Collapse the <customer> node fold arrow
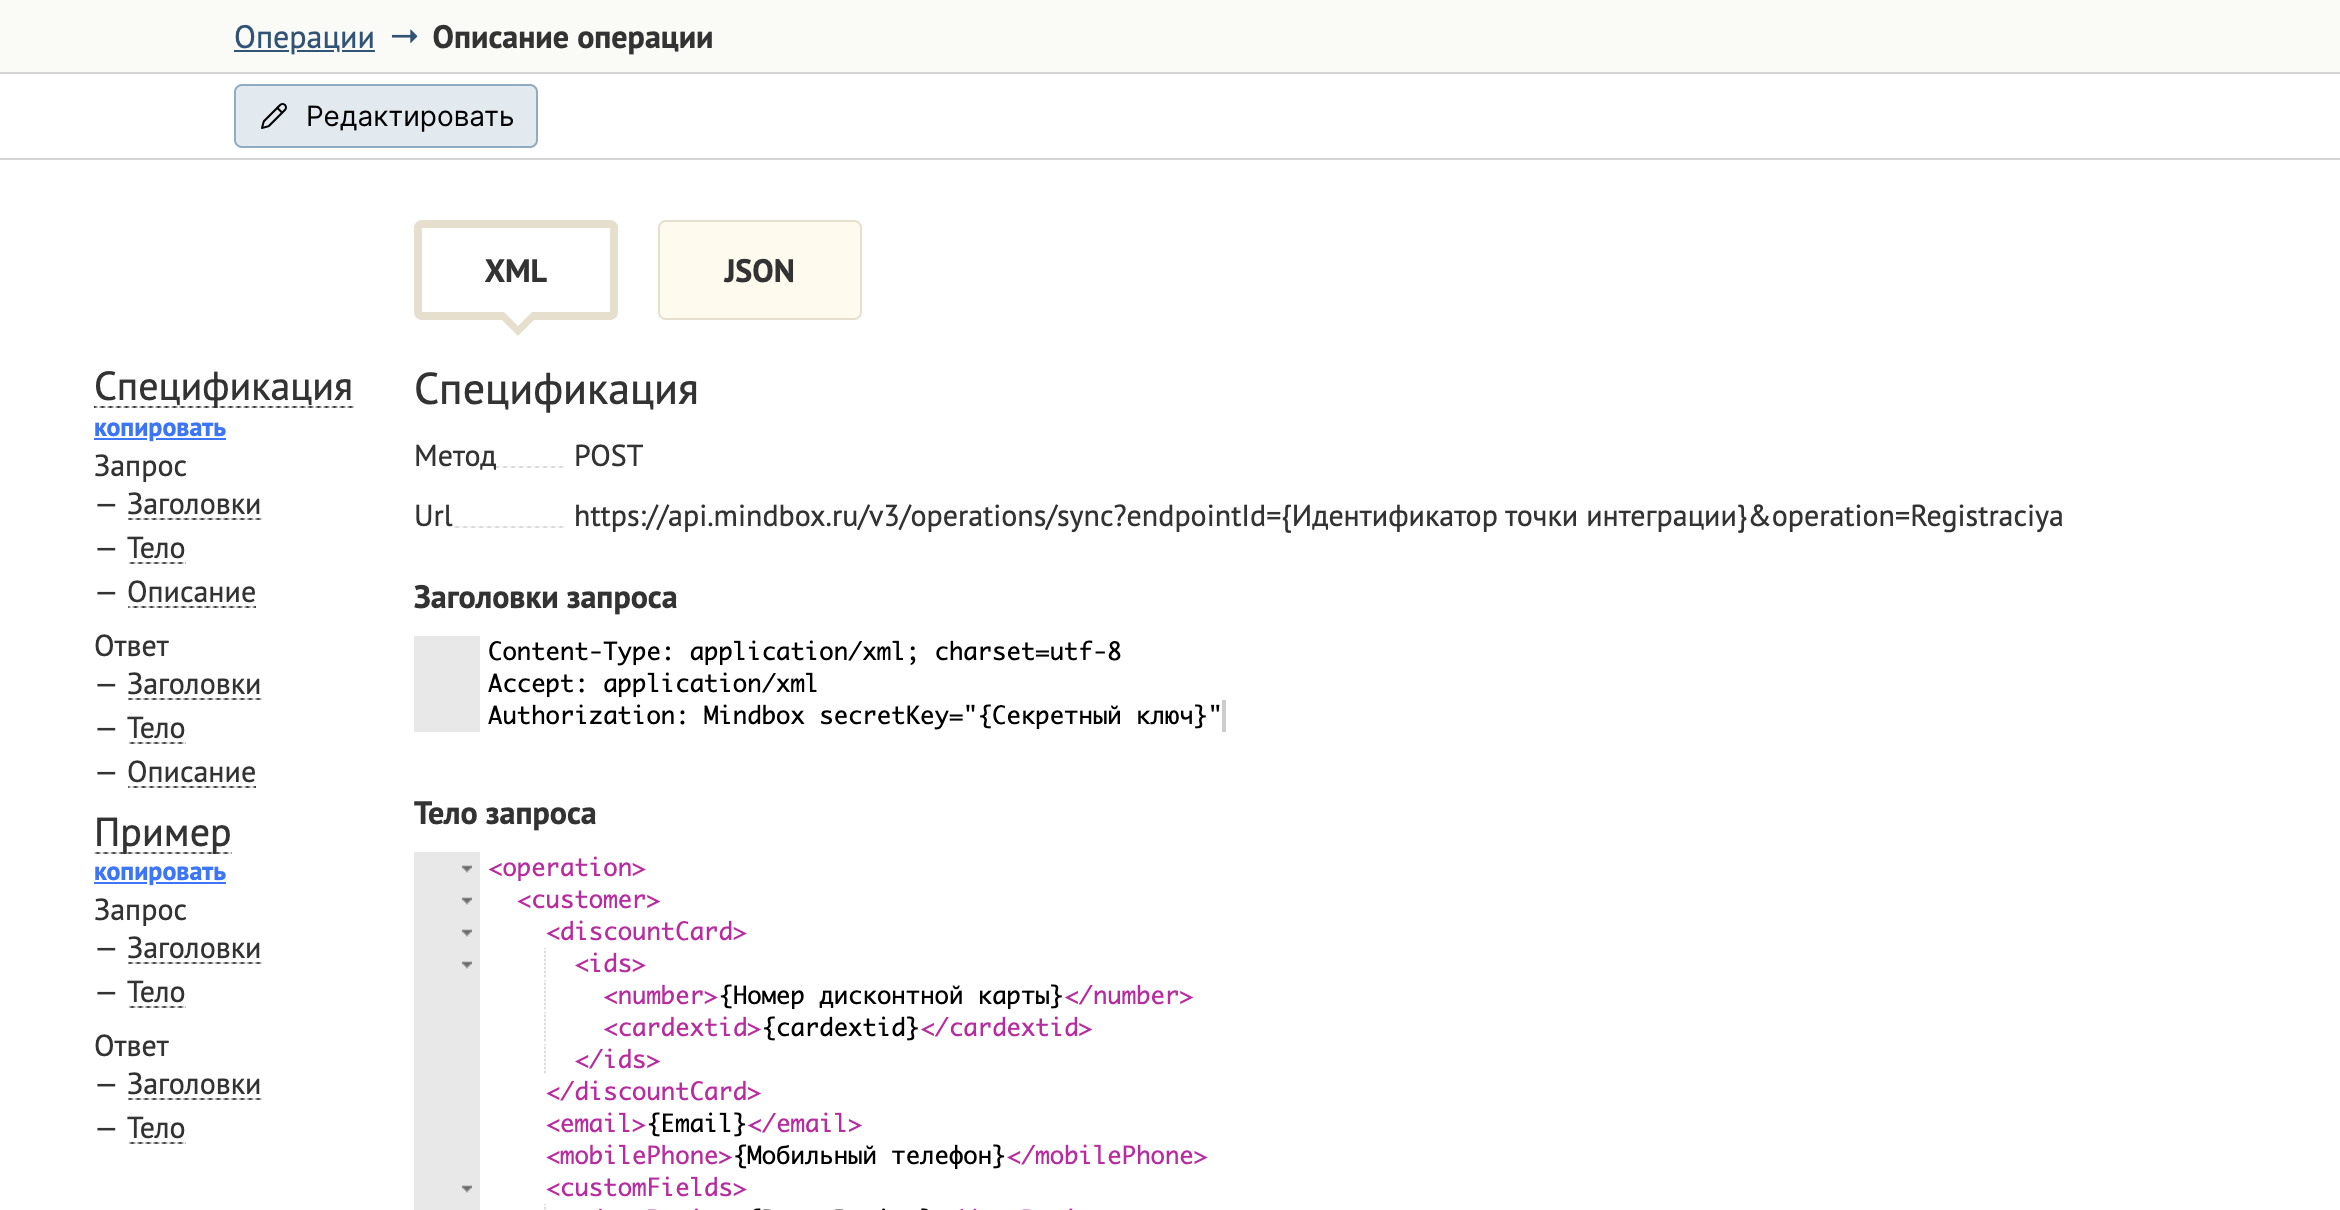The height and width of the screenshot is (1210, 2340). [x=467, y=901]
